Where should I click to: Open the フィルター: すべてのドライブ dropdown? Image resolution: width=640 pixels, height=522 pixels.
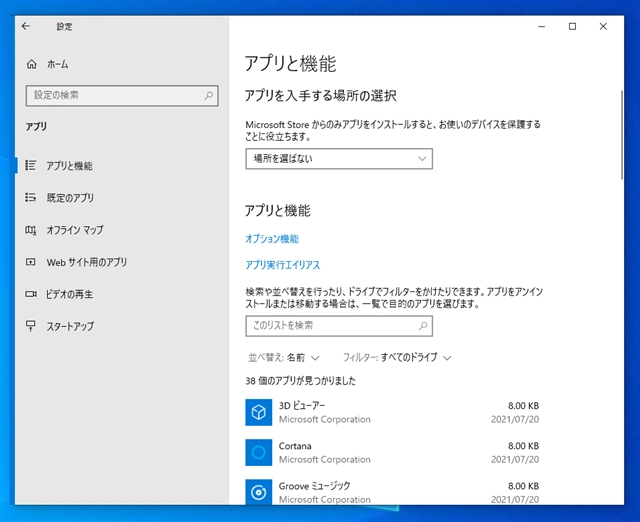pyautogui.click(x=397, y=358)
